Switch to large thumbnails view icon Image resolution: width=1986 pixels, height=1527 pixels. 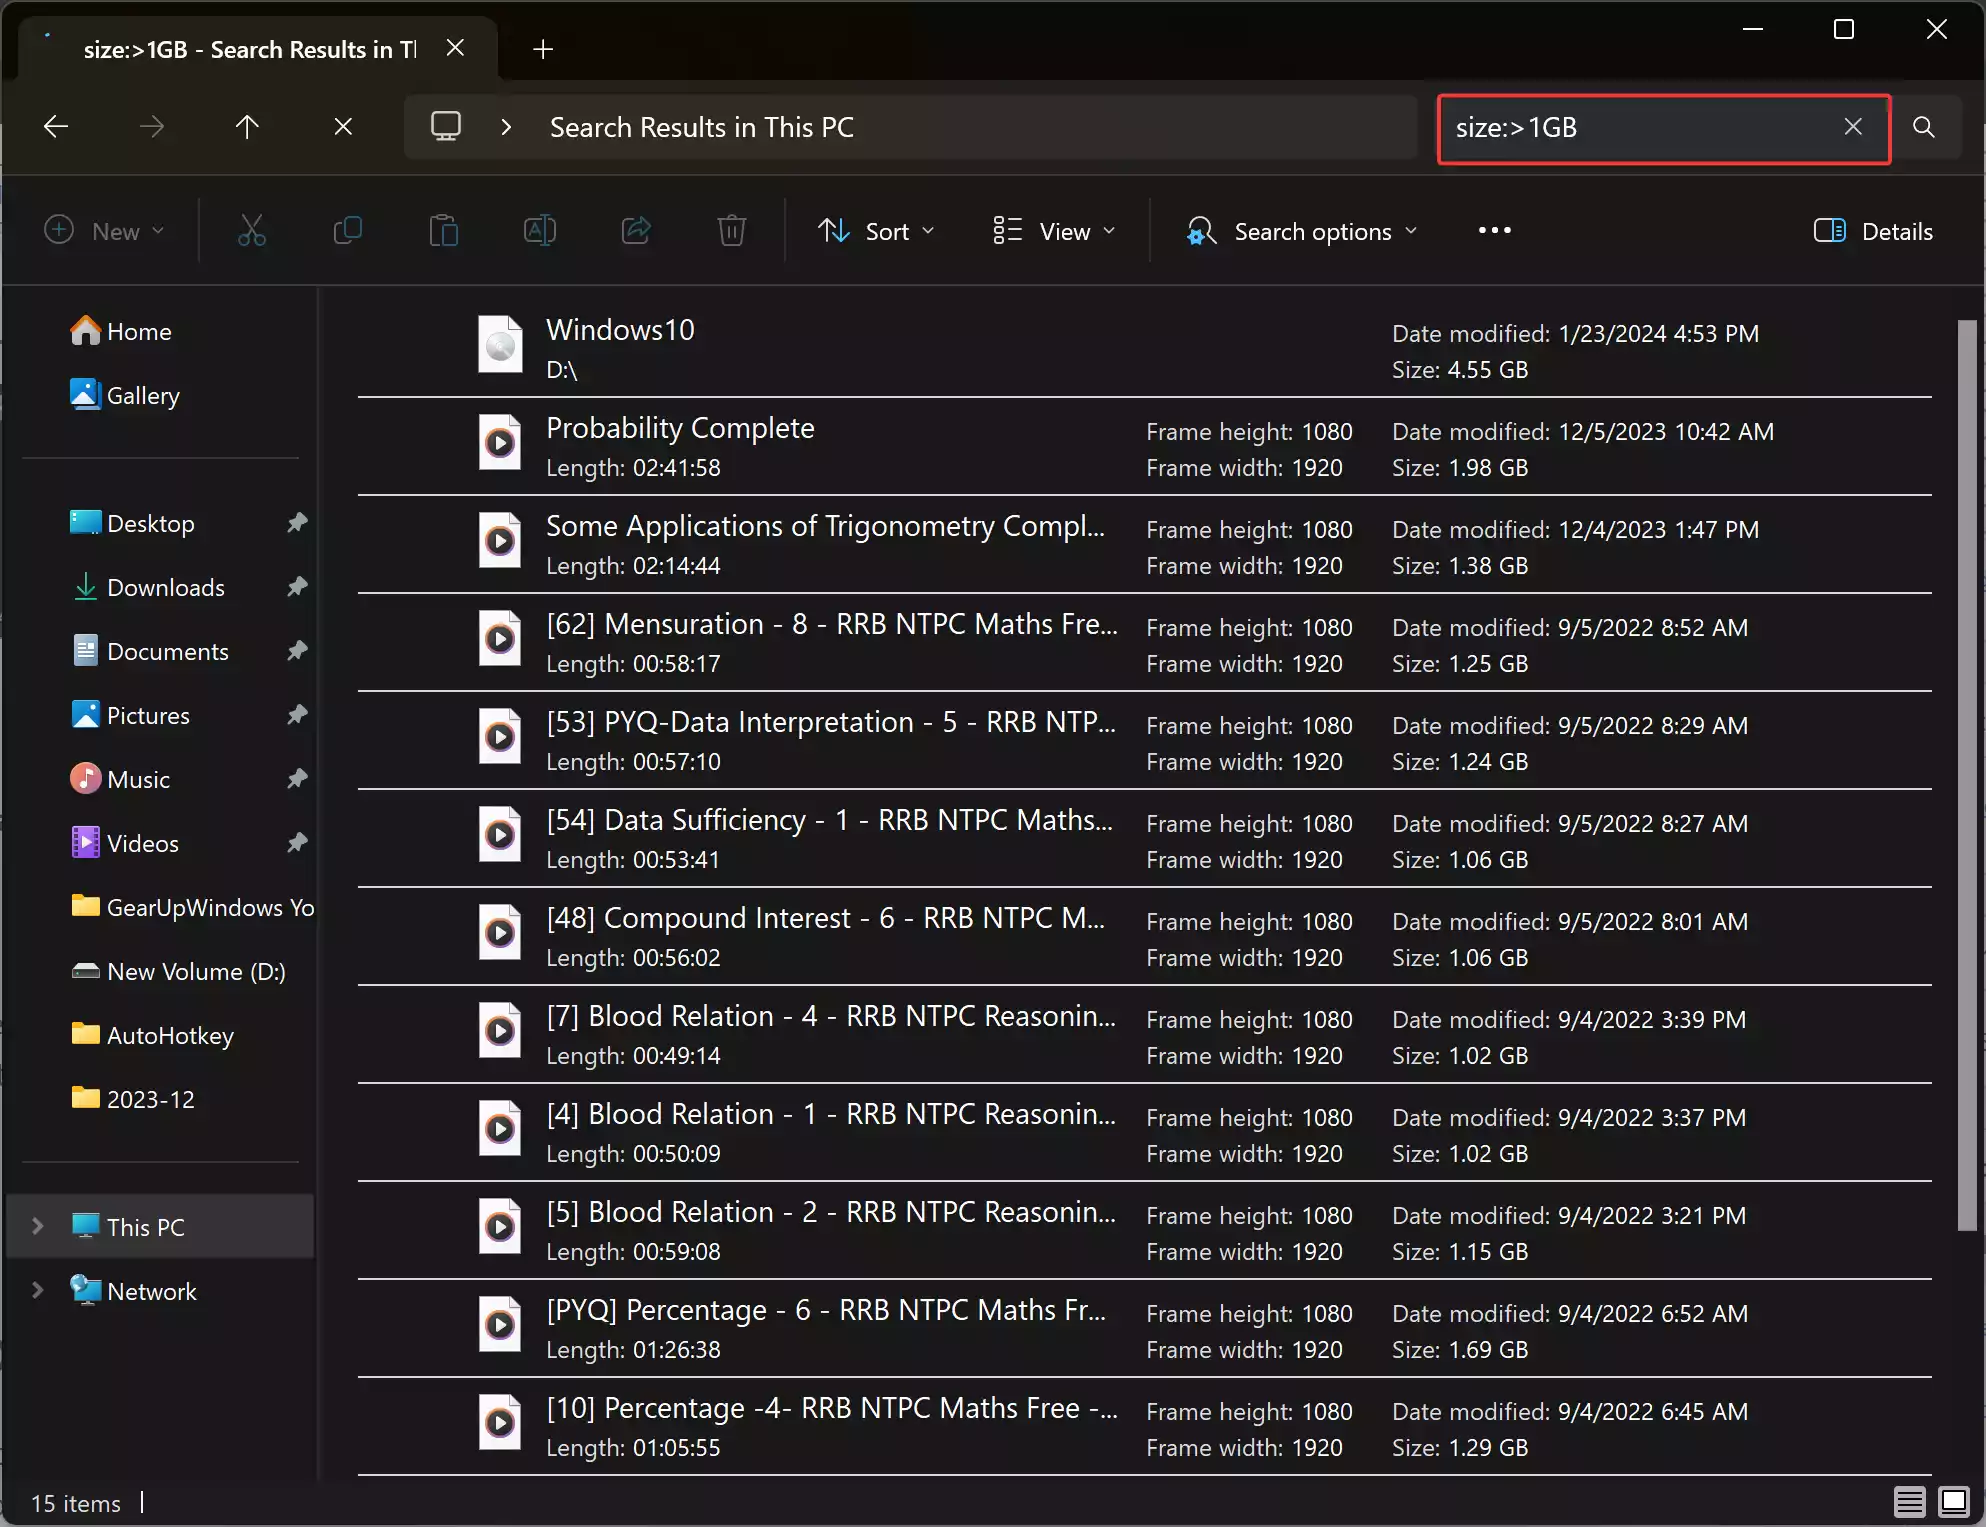click(x=1953, y=1501)
